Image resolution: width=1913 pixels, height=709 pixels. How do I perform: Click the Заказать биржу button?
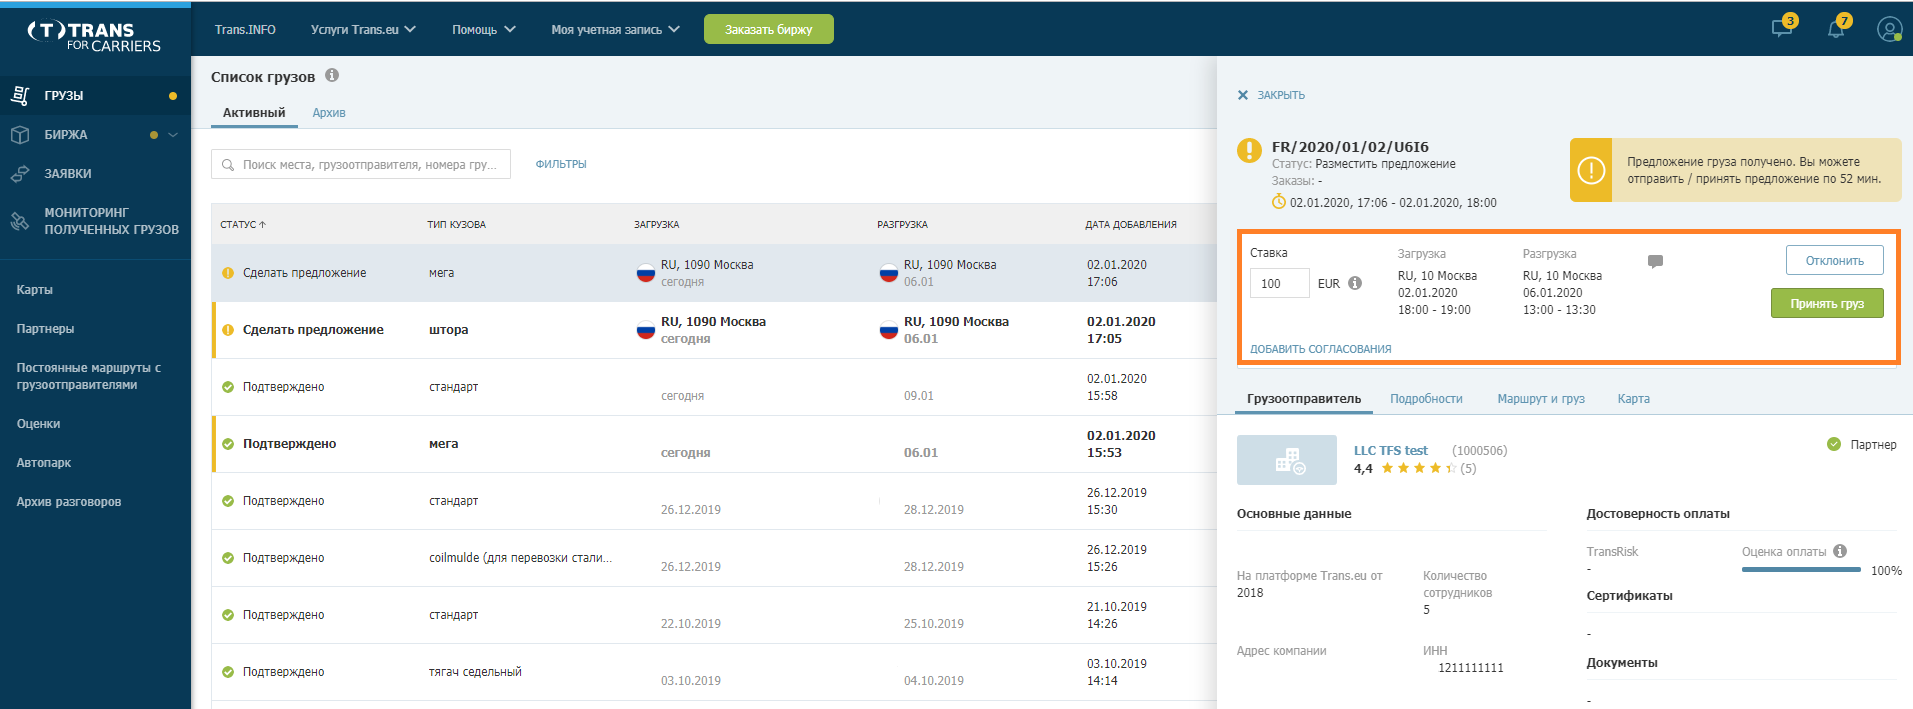tap(768, 29)
